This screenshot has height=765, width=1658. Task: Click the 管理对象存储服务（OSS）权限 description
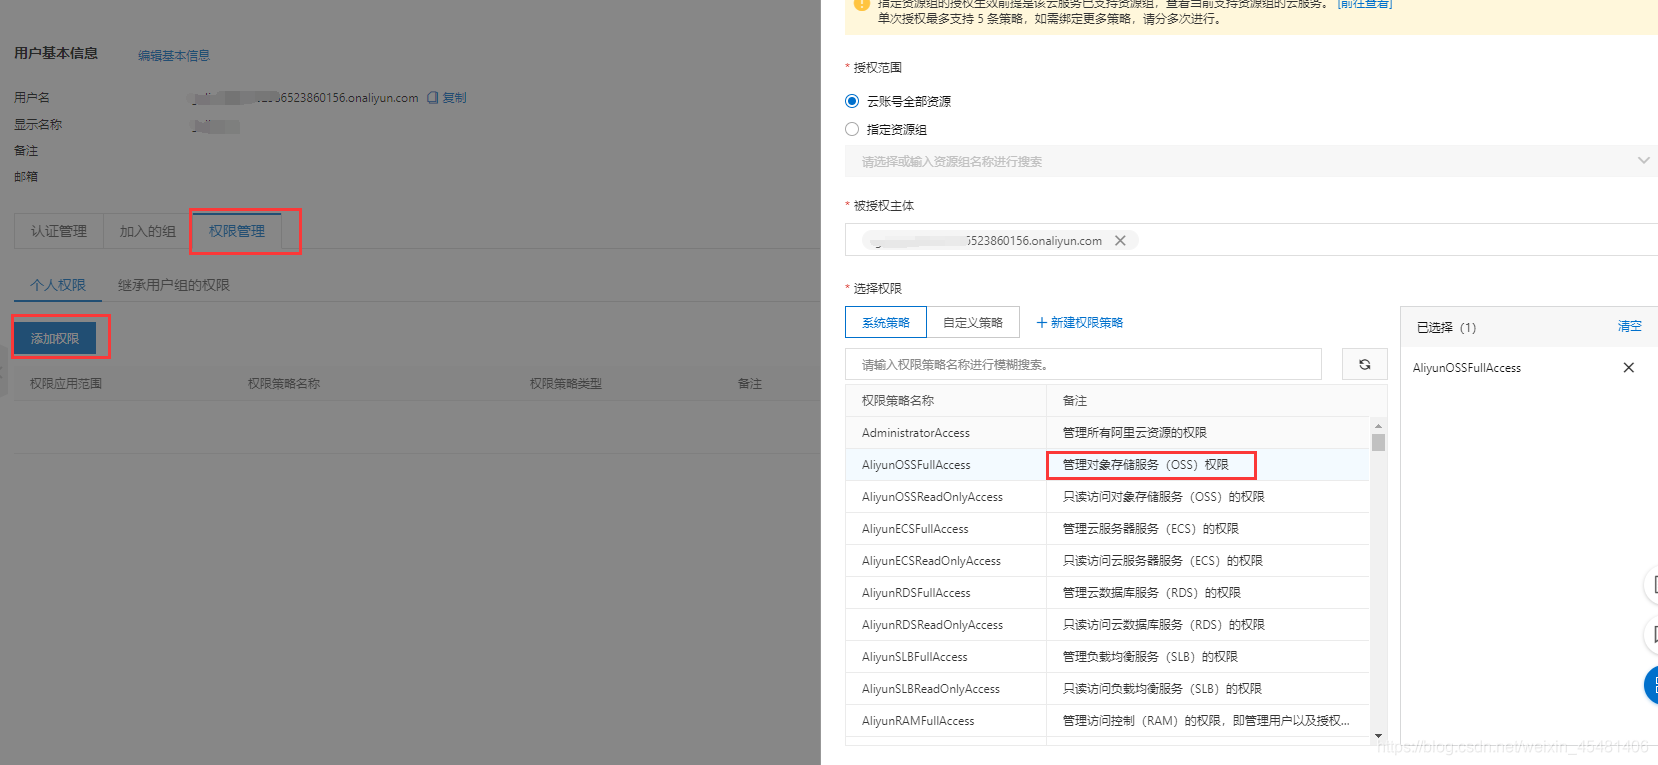tap(1145, 465)
